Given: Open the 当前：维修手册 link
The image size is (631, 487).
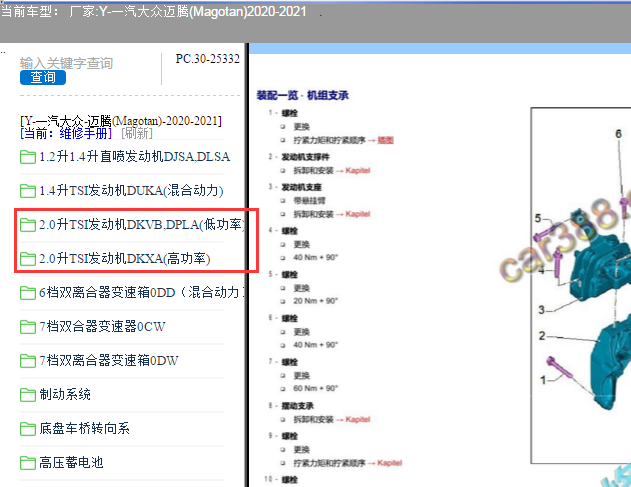Looking at the screenshot, I should click(x=66, y=133).
